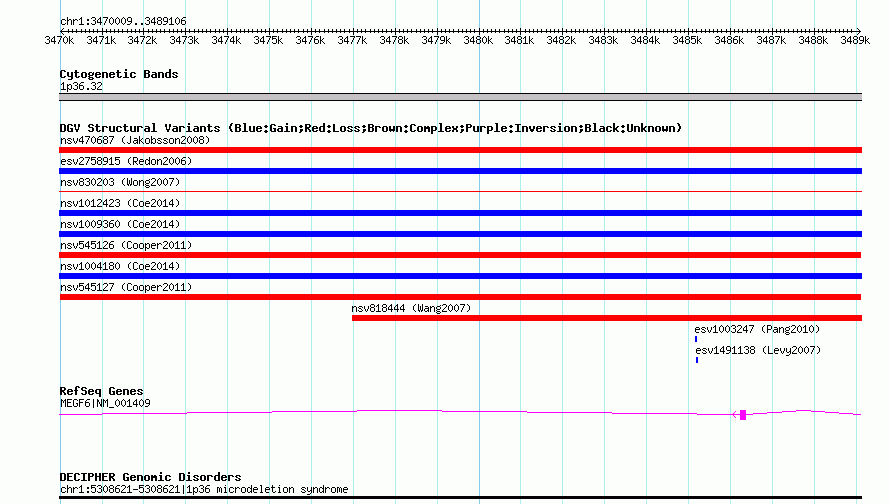Click the blue nsv1004180 Coe2014 gain bar
The image size is (890, 504).
(x=460, y=276)
